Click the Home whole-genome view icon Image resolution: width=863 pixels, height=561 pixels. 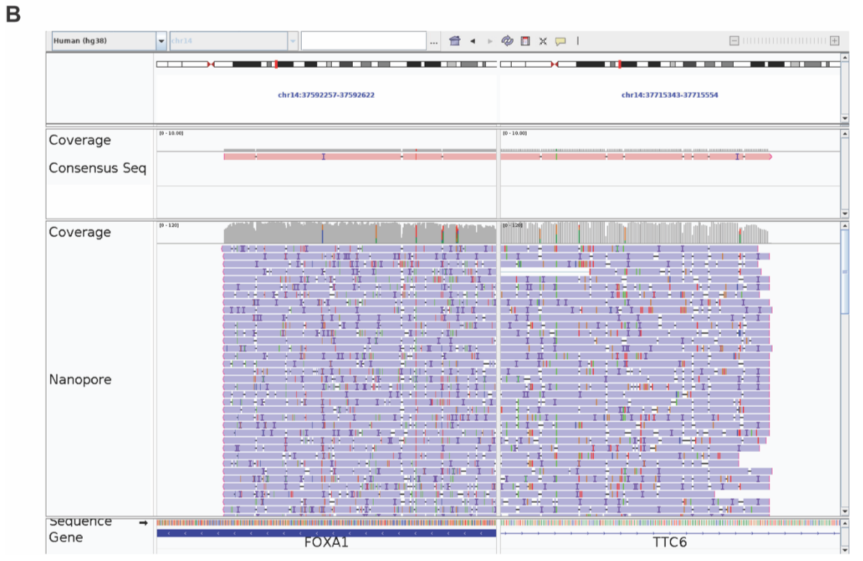[455, 41]
